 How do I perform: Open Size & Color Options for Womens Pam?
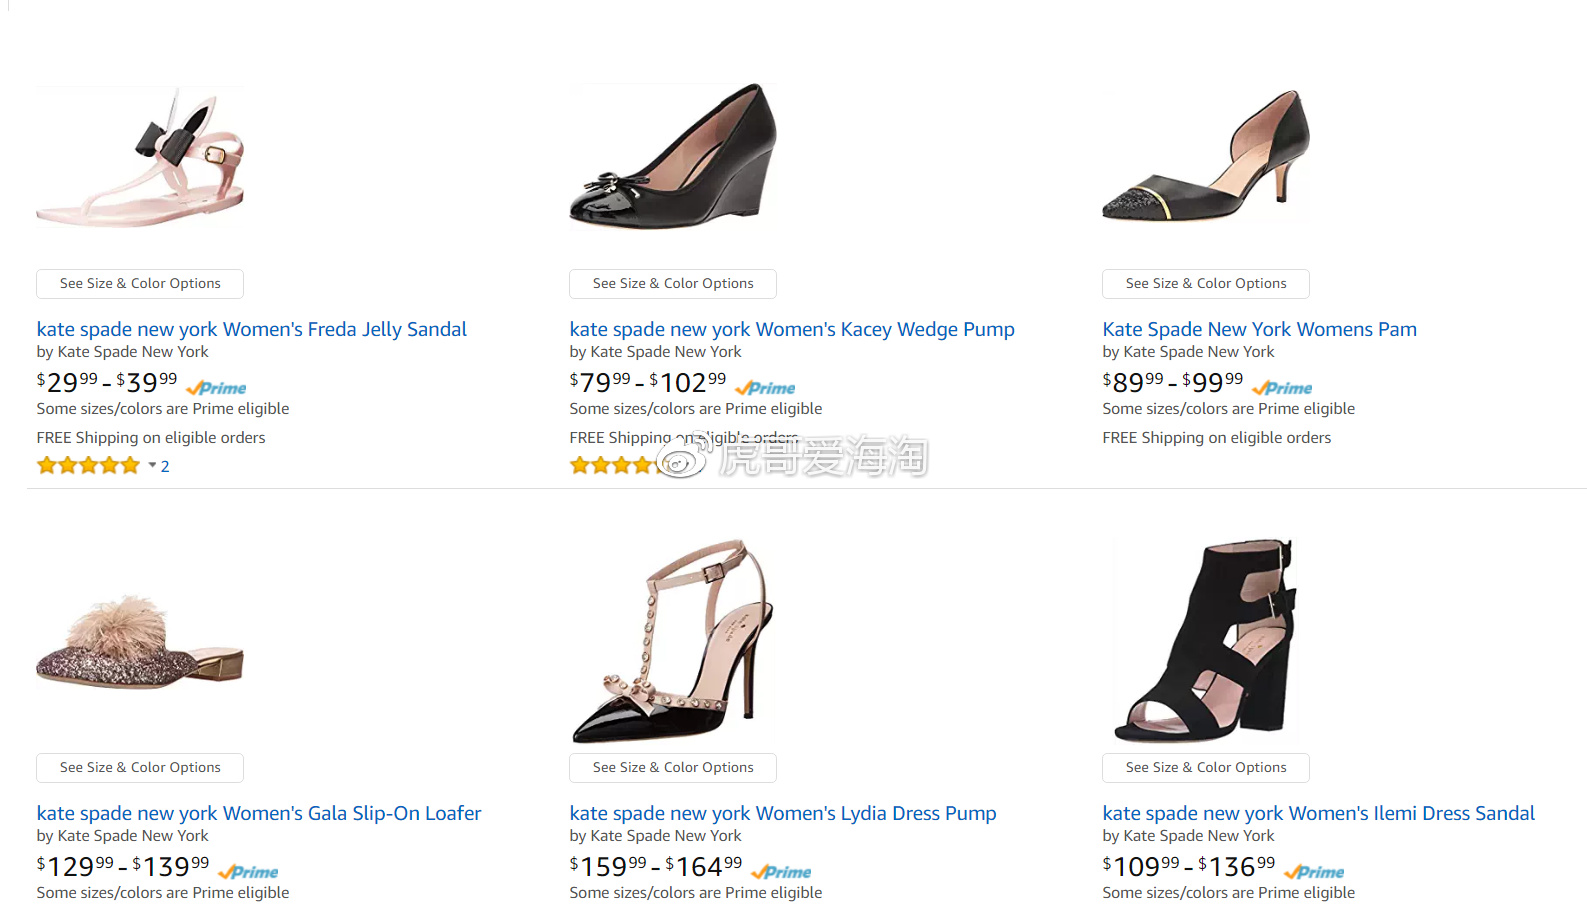click(x=1206, y=284)
